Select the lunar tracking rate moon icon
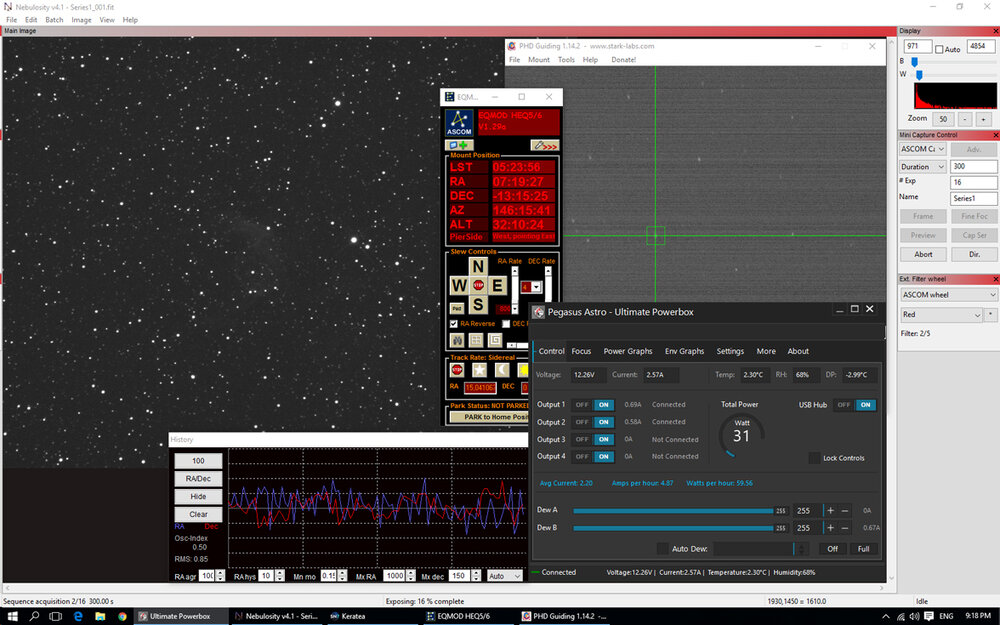The width and height of the screenshot is (1000, 625). (501, 370)
